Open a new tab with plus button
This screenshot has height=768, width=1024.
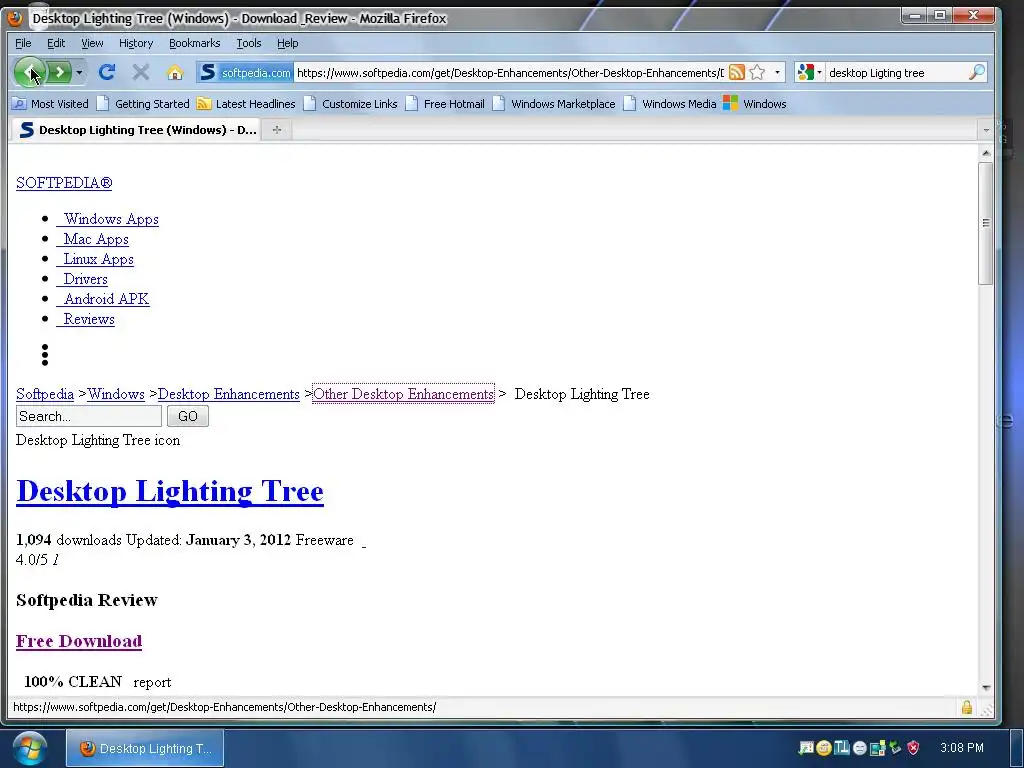(x=277, y=130)
